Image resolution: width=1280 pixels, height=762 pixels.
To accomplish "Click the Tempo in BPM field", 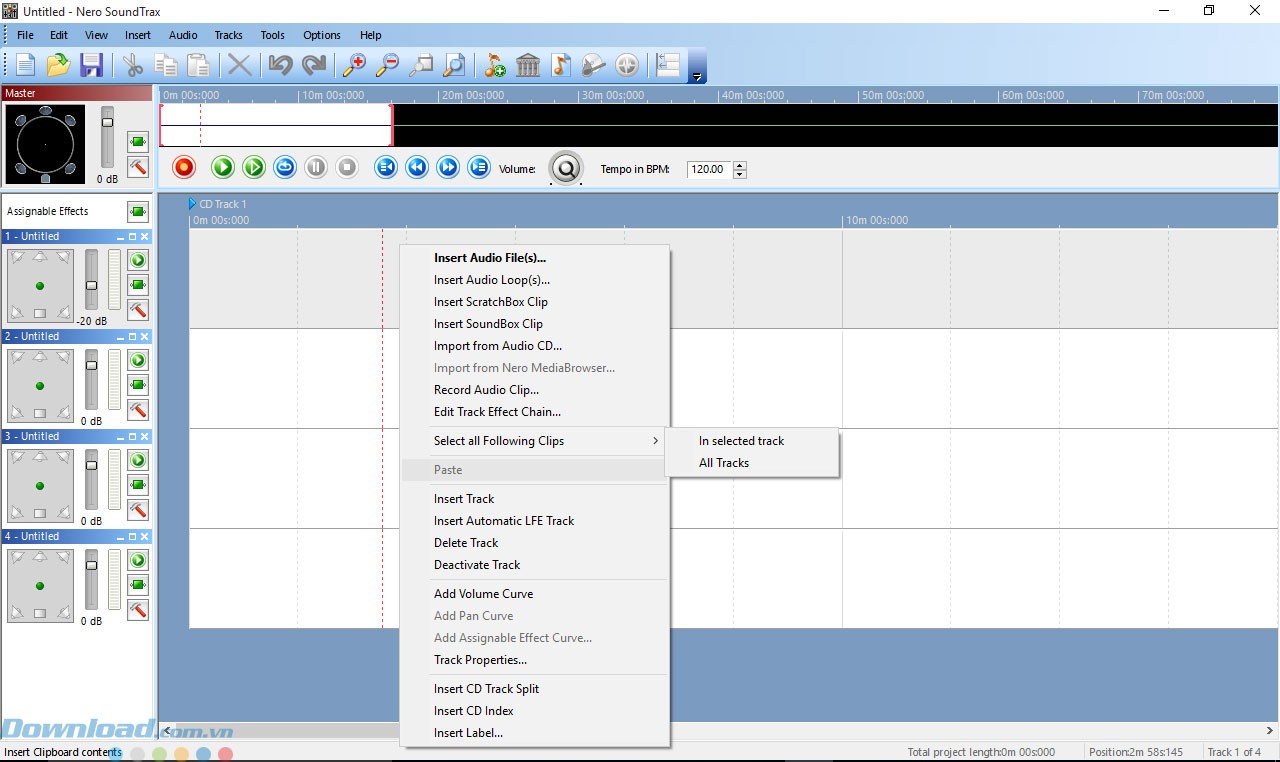I will click(x=708, y=170).
